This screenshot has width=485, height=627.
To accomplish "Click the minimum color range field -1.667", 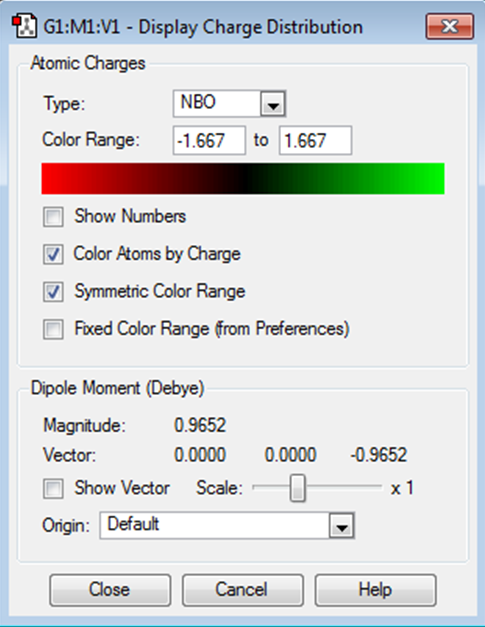I will coord(209,140).
